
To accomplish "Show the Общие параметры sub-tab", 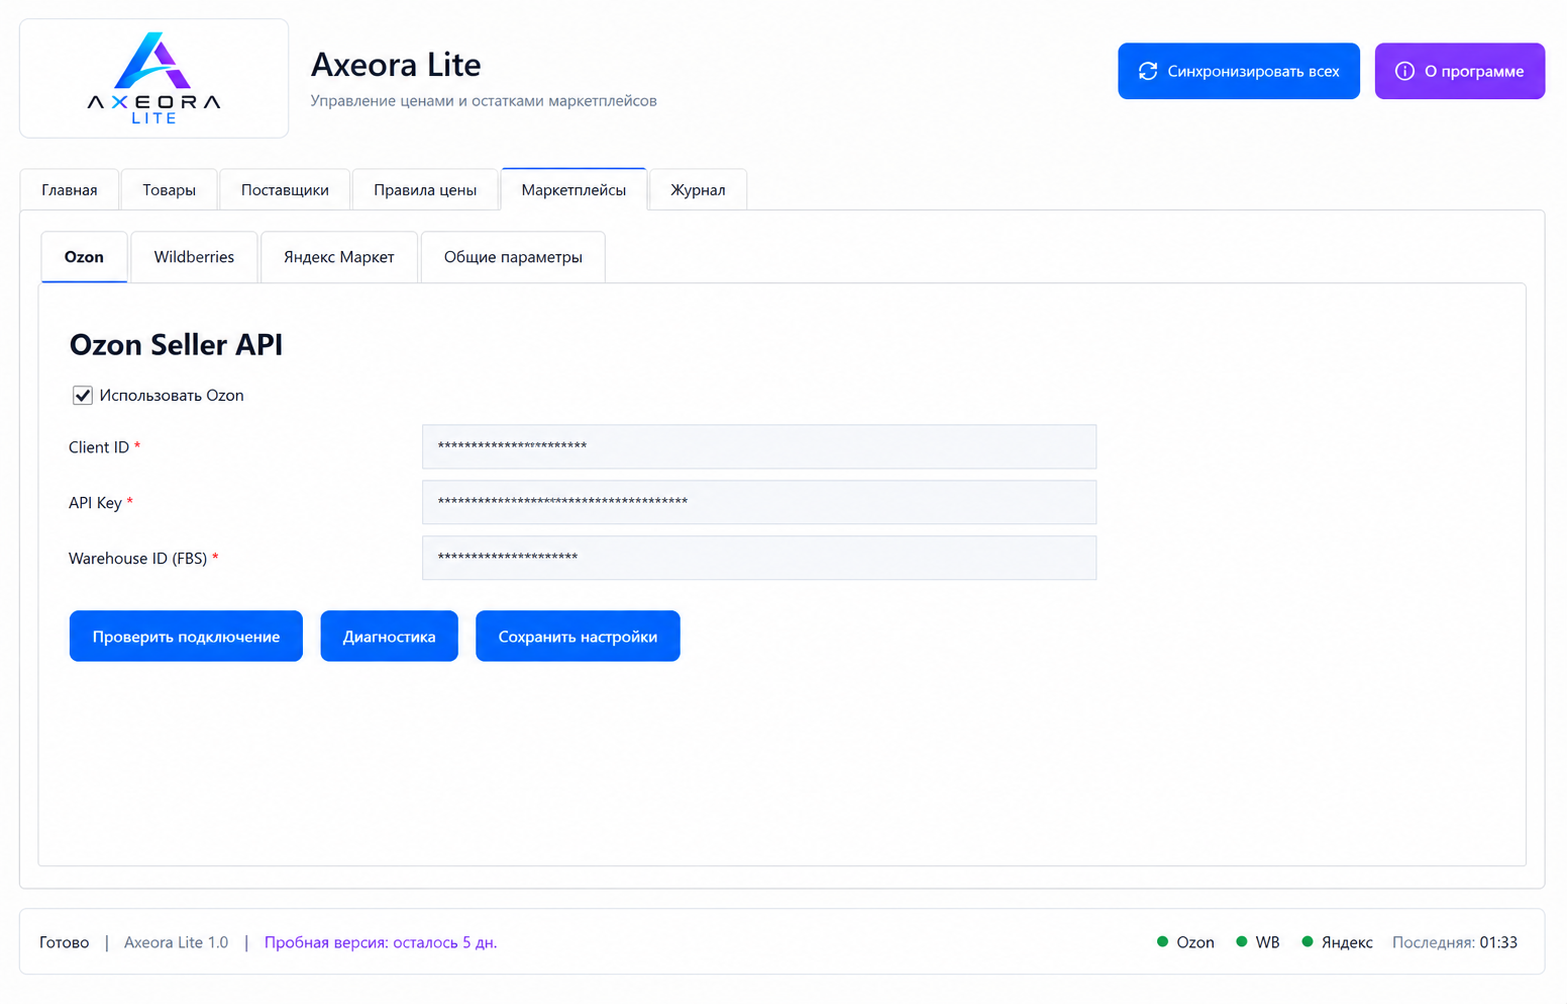I will 513,257.
